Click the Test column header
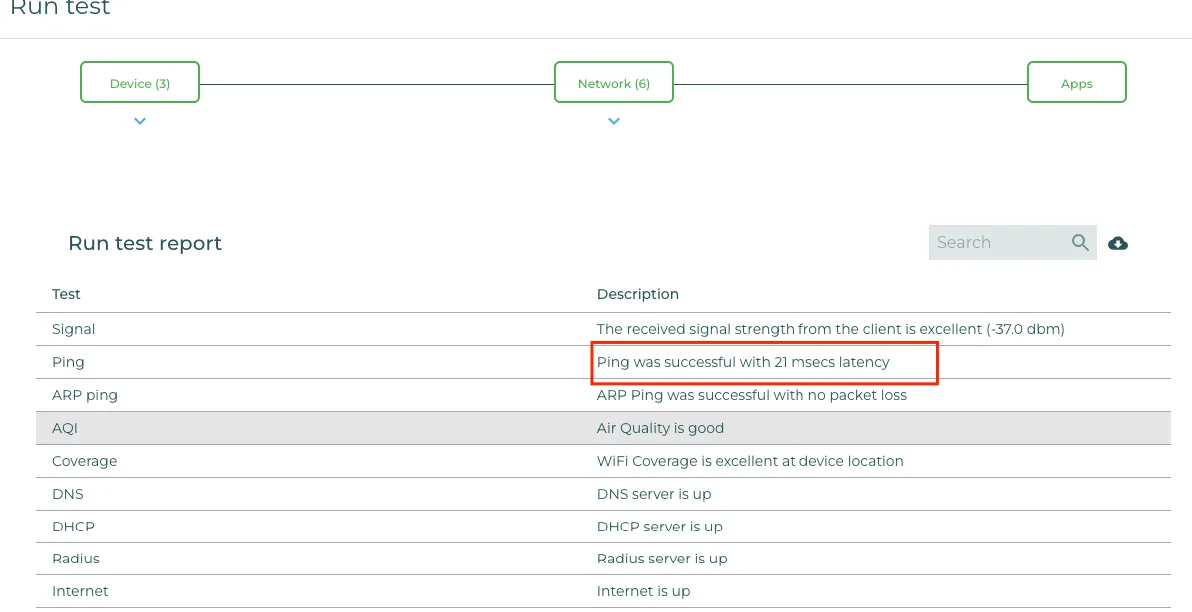Screen dimensions: 1192x612 tap(66, 294)
